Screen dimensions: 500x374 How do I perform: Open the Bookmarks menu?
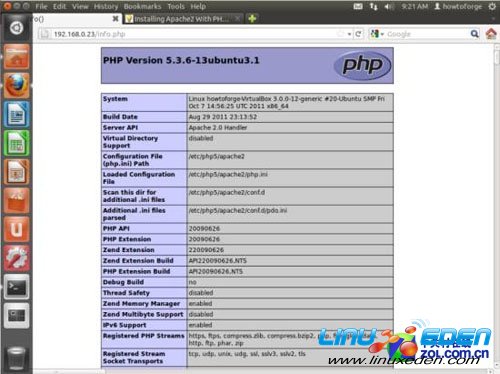pyautogui.click(x=142, y=6)
